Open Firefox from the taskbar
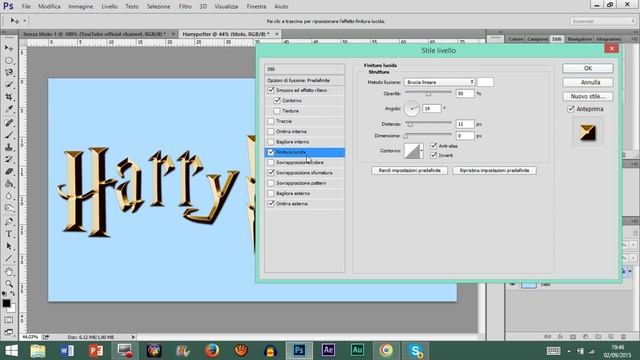Viewport: 640px width, 360px height. click(x=212, y=350)
